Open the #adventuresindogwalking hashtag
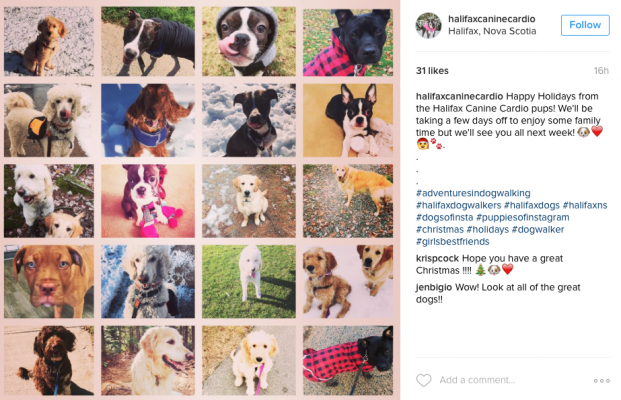 [473, 193]
